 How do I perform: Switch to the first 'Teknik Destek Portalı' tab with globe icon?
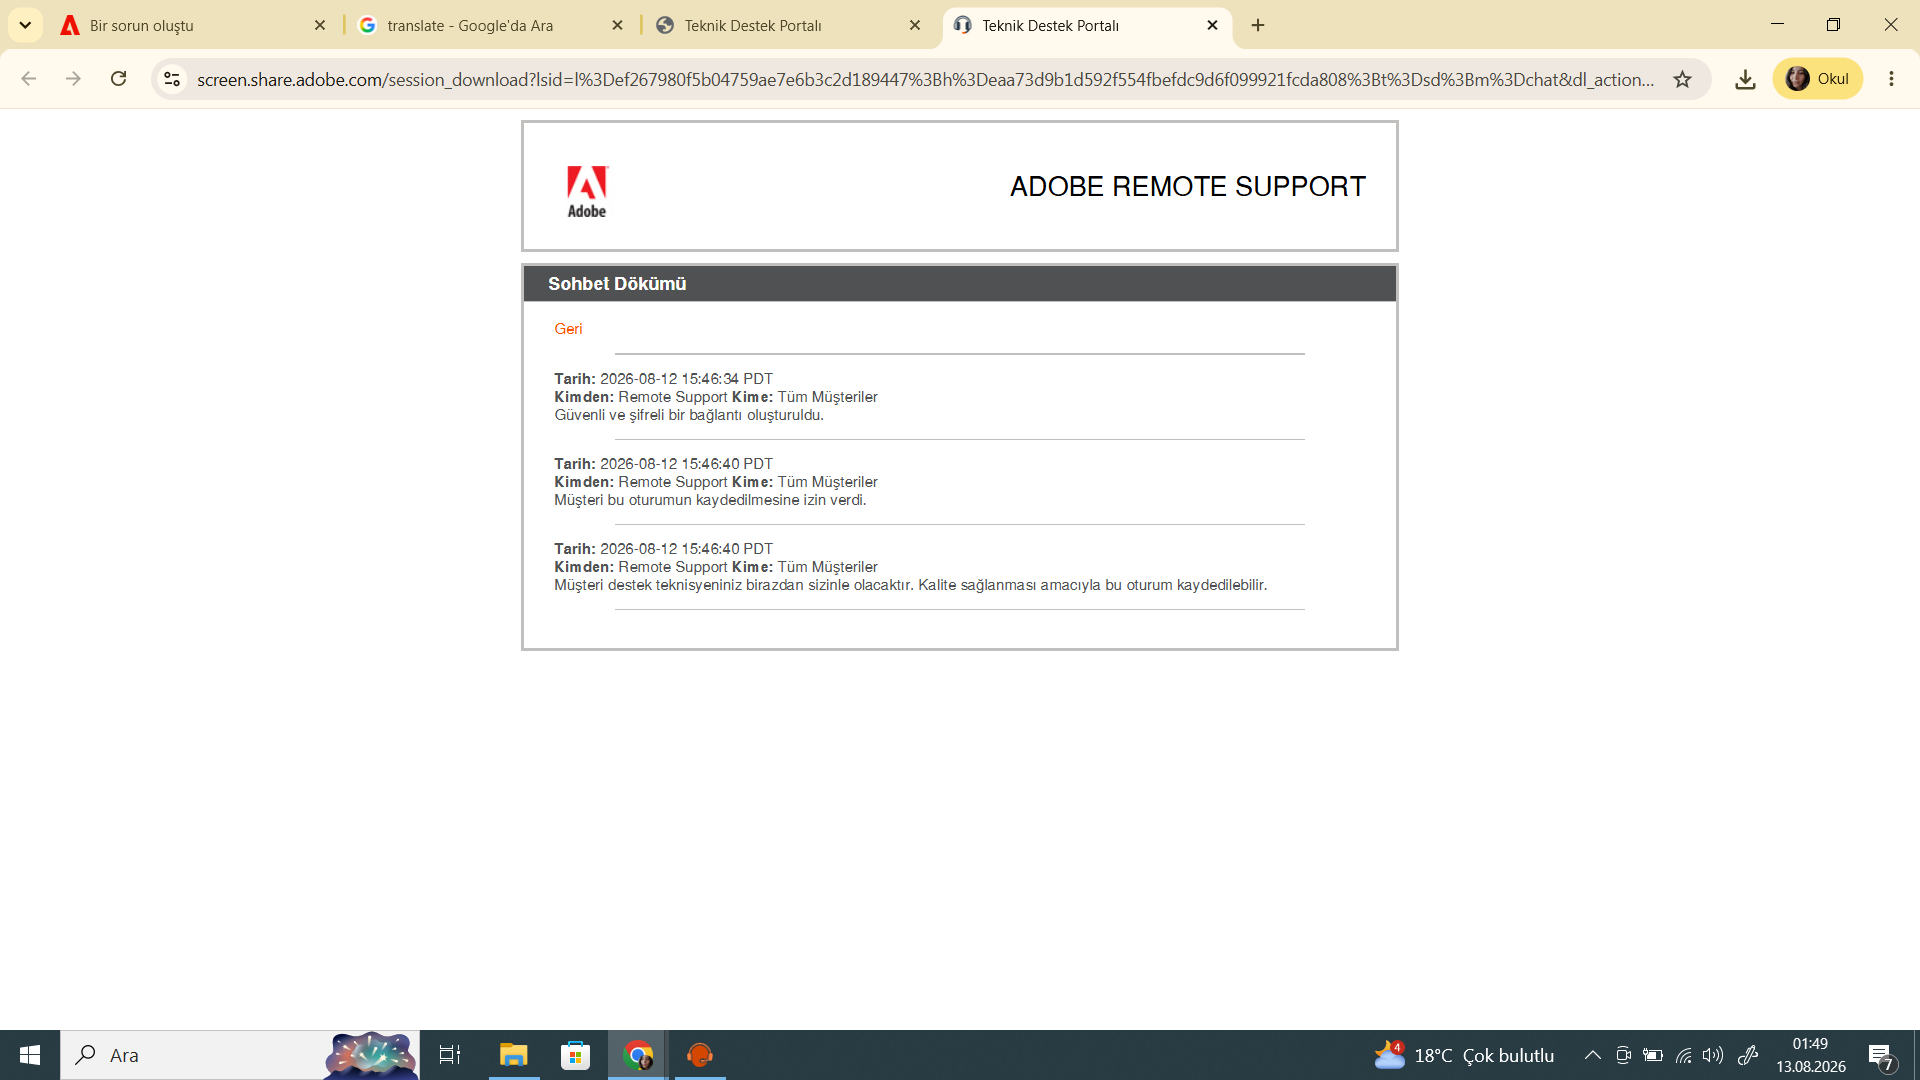click(788, 25)
